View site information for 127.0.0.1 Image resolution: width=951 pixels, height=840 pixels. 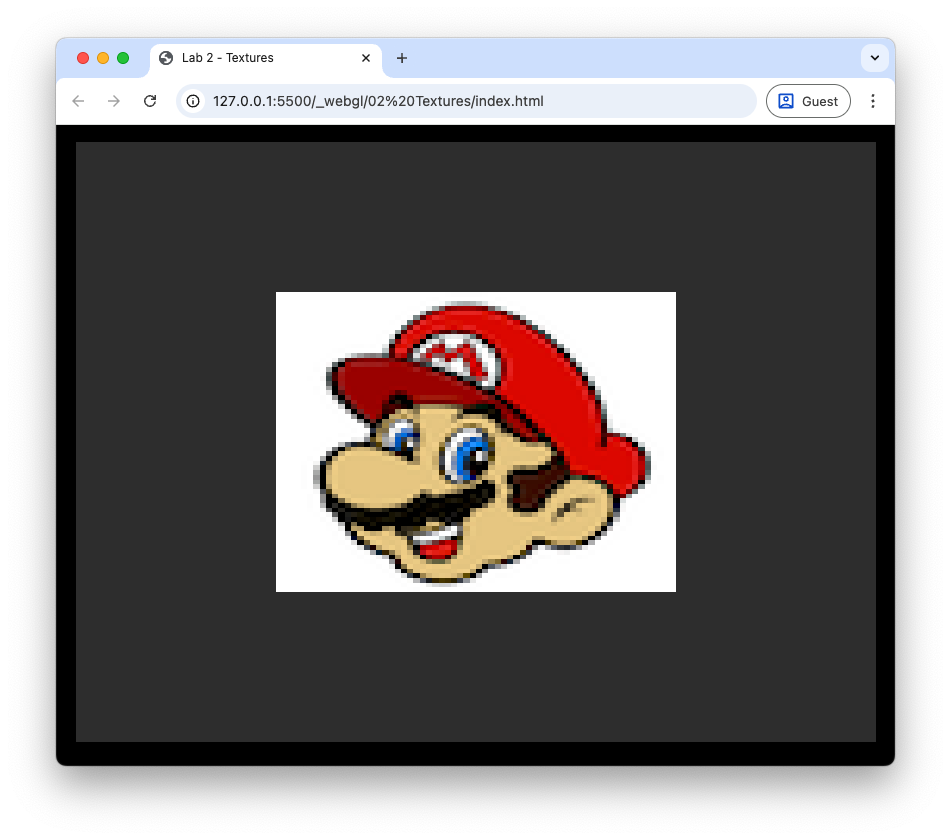click(193, 101)
